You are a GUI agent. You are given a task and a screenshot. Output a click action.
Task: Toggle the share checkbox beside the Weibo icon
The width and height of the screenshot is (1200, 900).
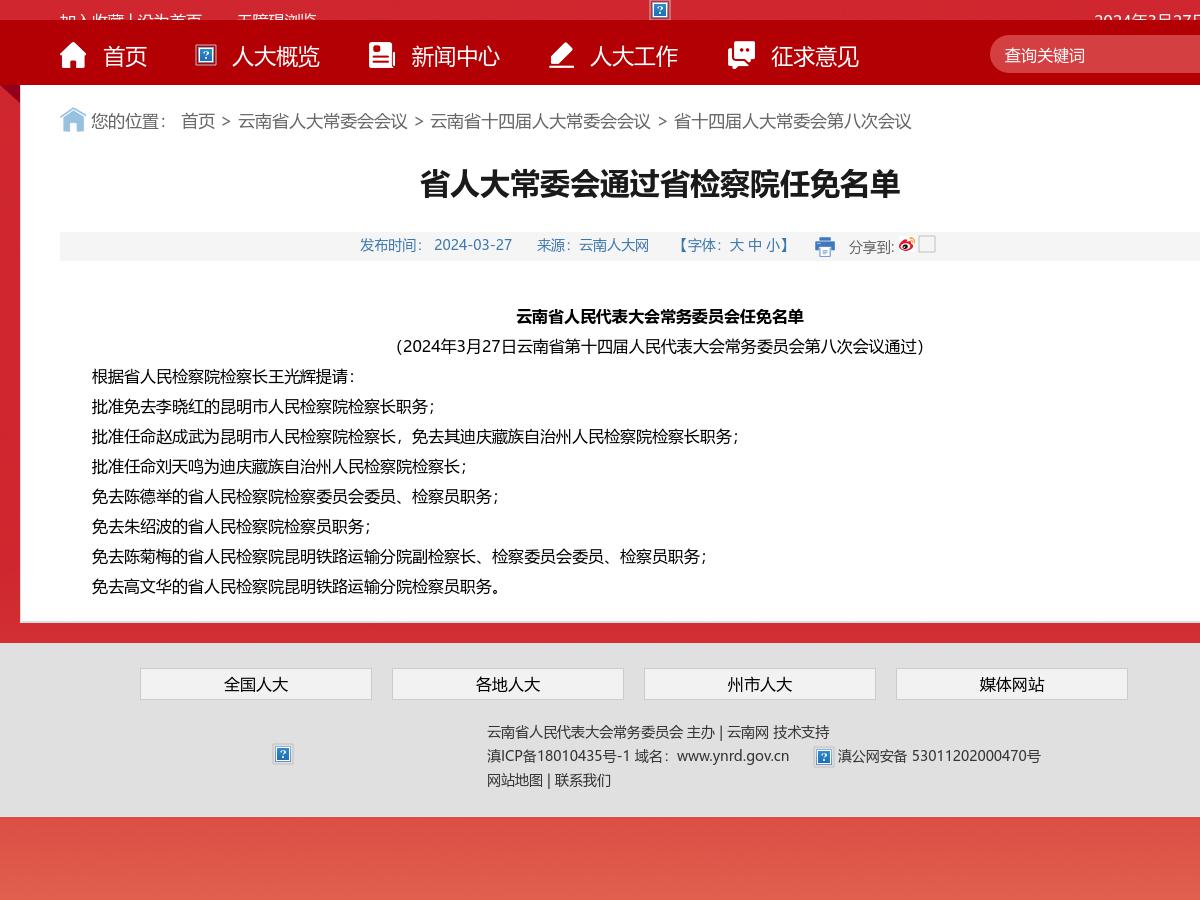[926, 244]
